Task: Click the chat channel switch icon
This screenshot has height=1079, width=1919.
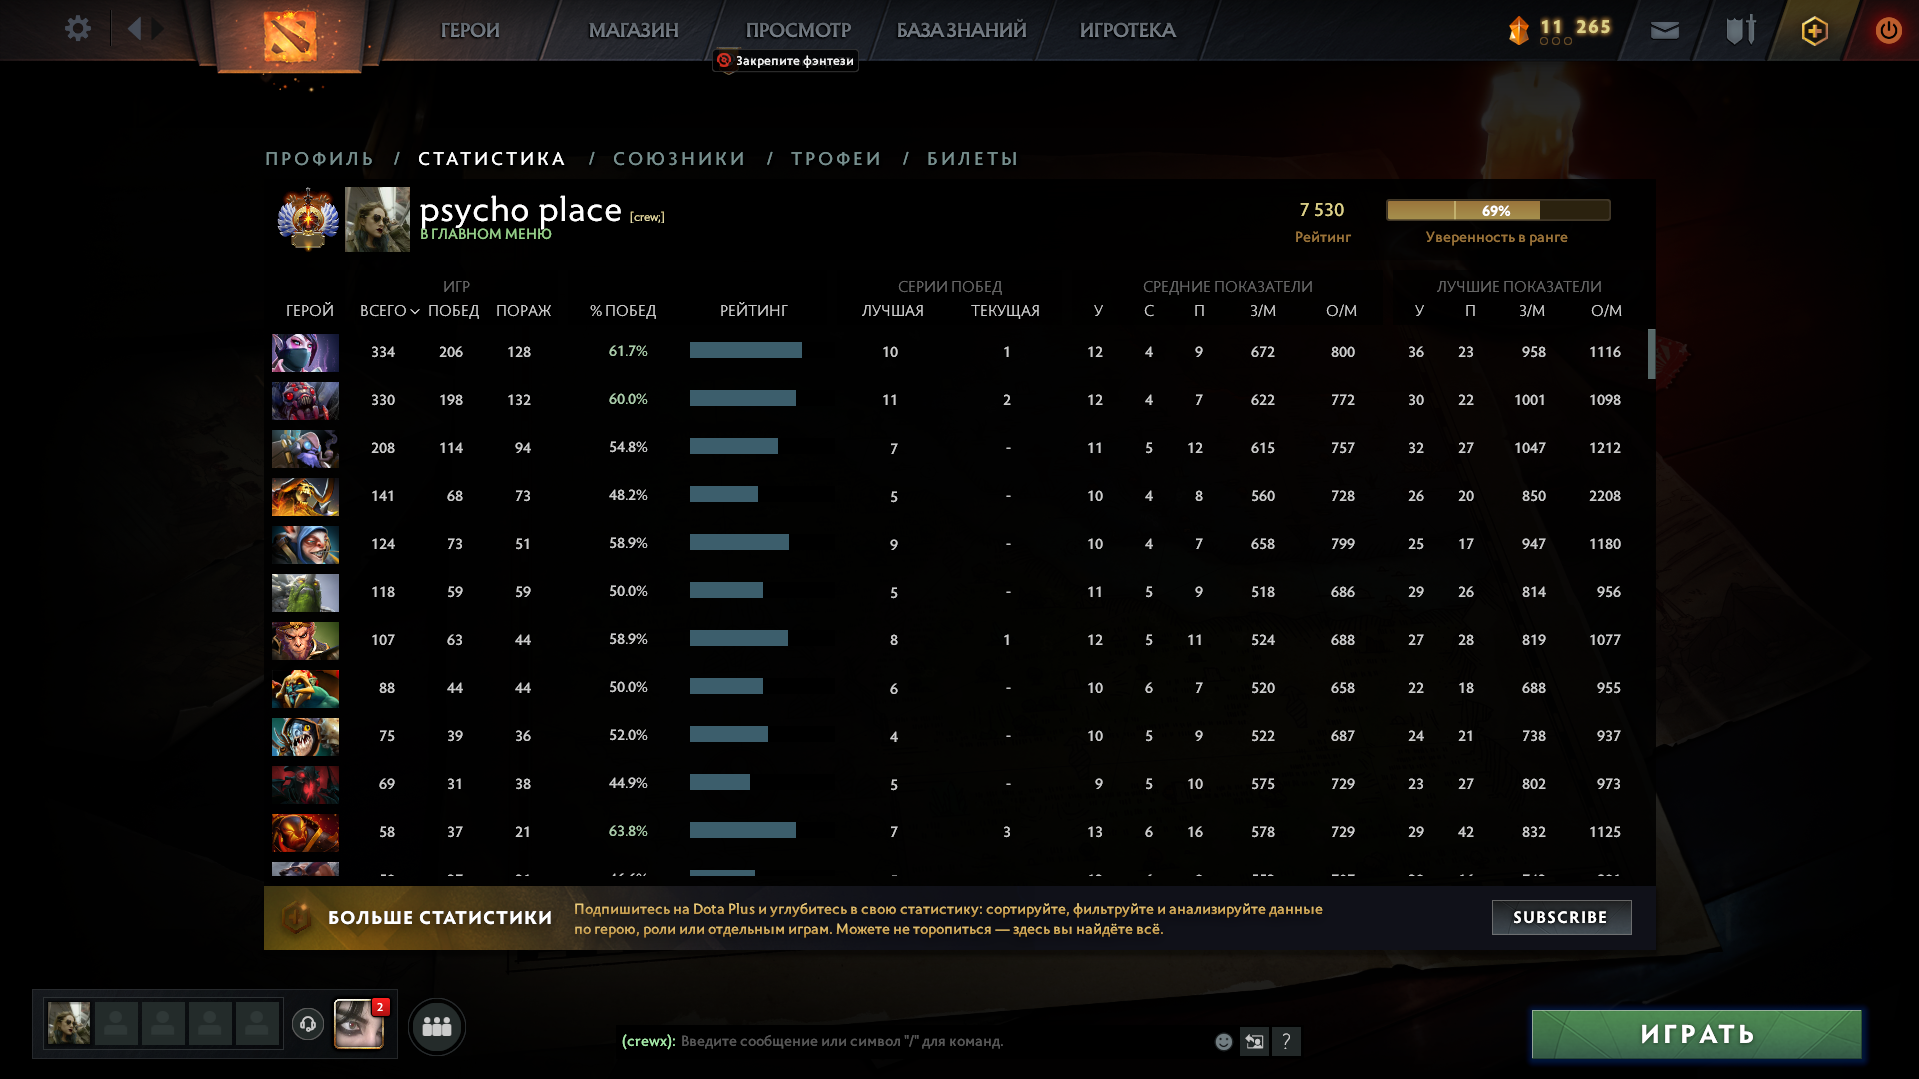Action: (x=1254, y=1042)
